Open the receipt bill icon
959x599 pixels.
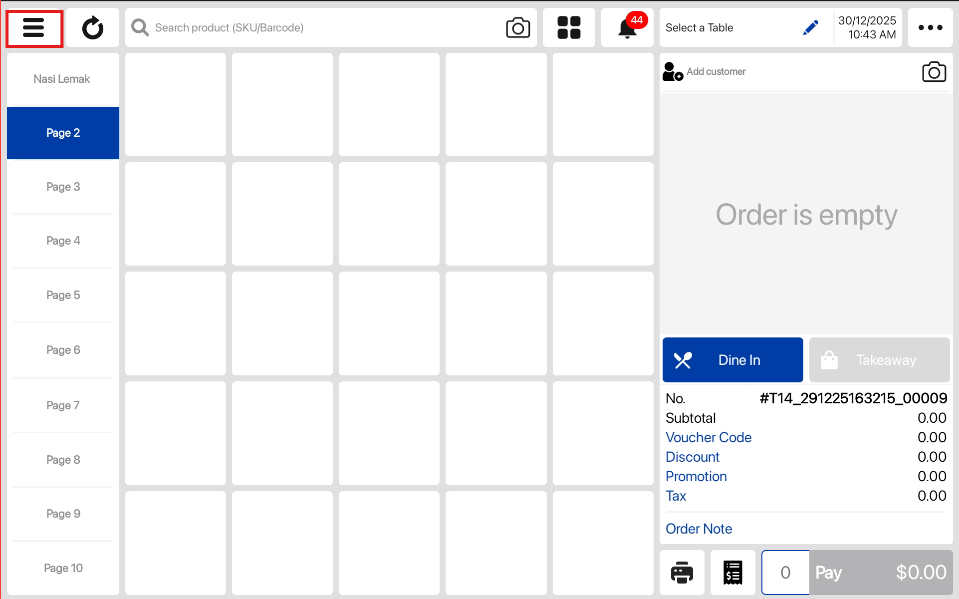(733, 573)
